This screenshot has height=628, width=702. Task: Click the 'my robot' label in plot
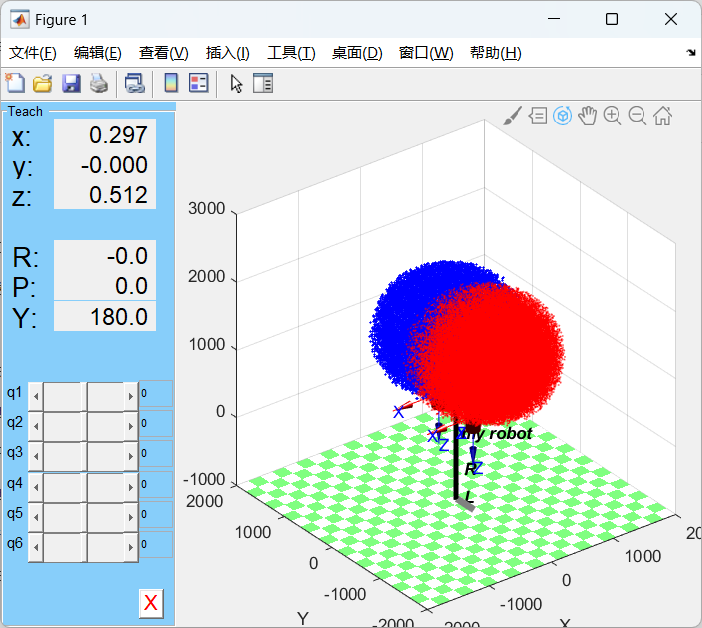point(497,434)
